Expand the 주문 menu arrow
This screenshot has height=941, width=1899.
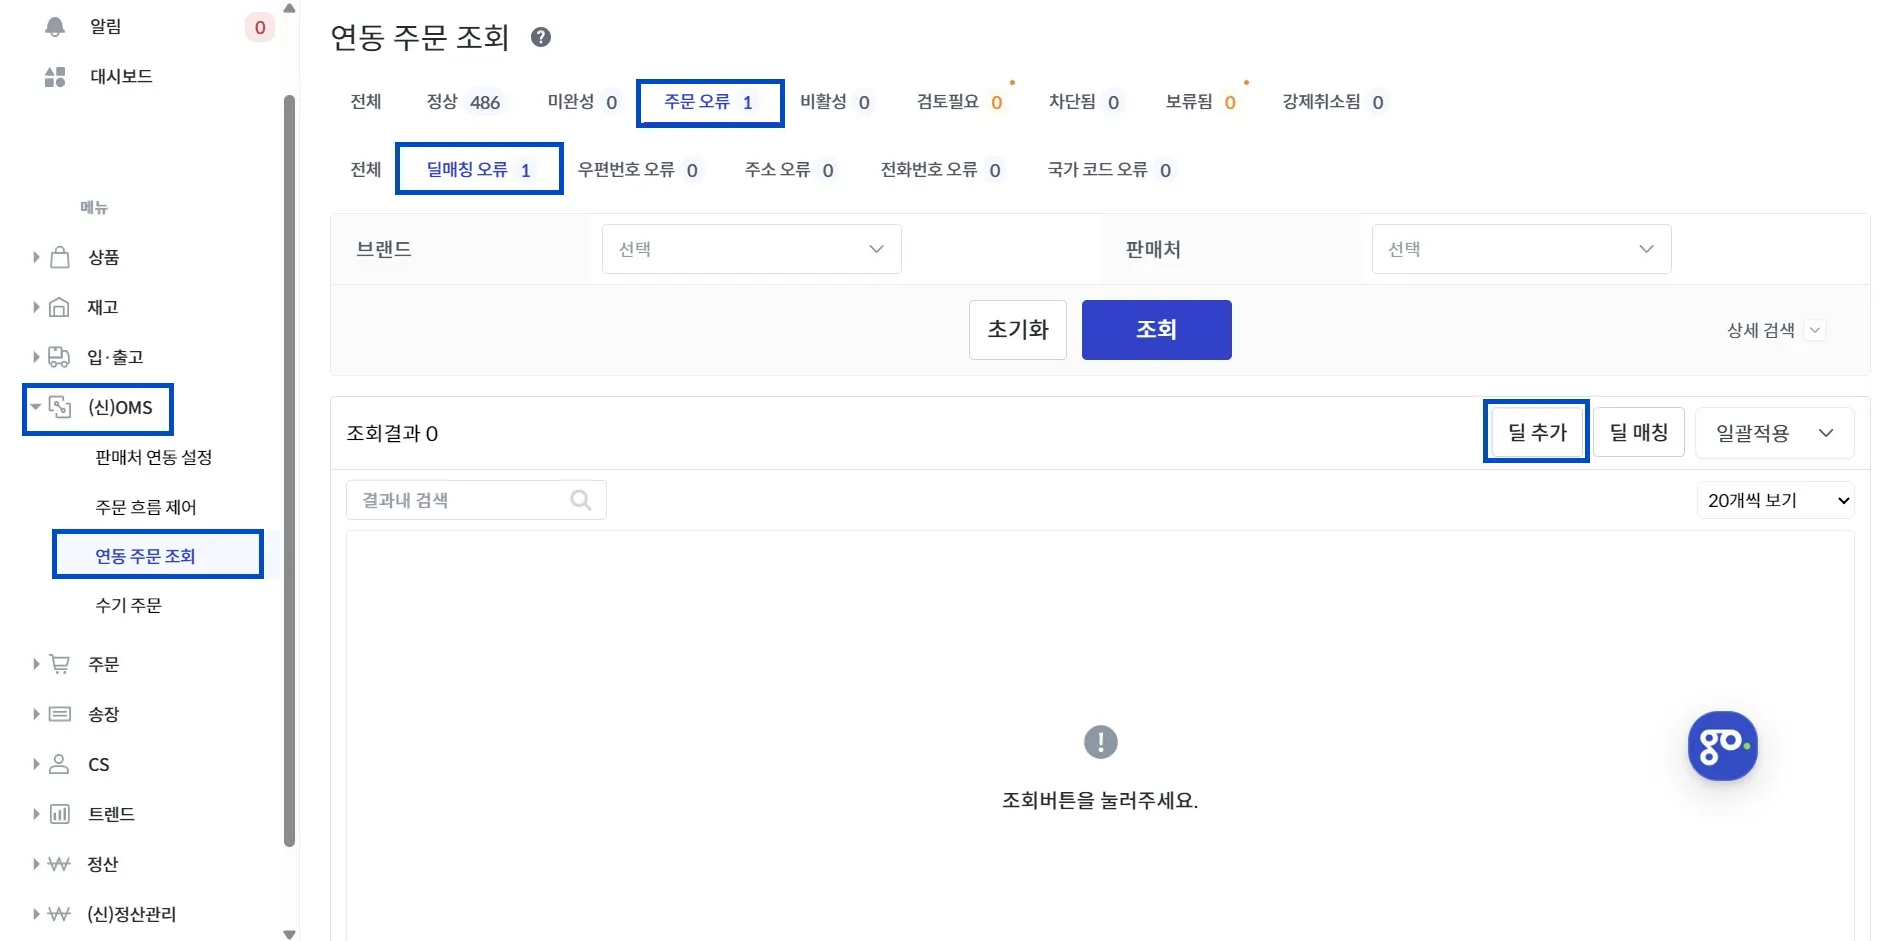coord(36,664)
